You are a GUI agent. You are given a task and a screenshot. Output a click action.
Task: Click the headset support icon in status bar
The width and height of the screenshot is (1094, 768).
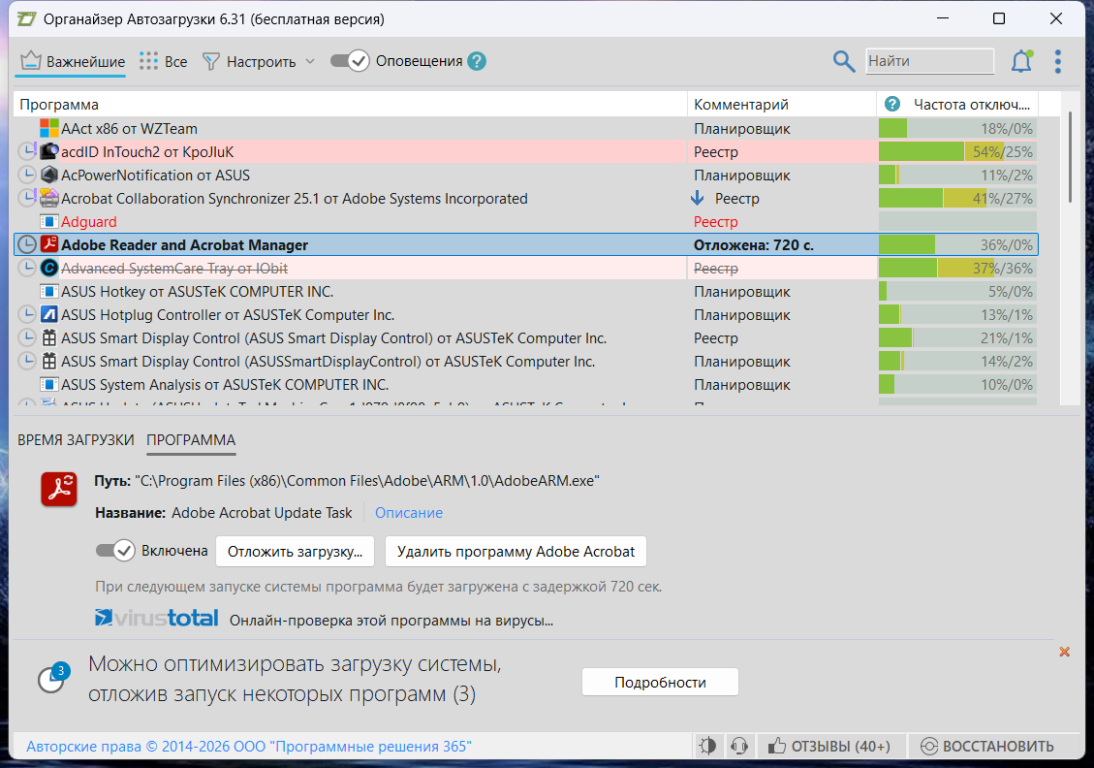(x=739, y=746)
